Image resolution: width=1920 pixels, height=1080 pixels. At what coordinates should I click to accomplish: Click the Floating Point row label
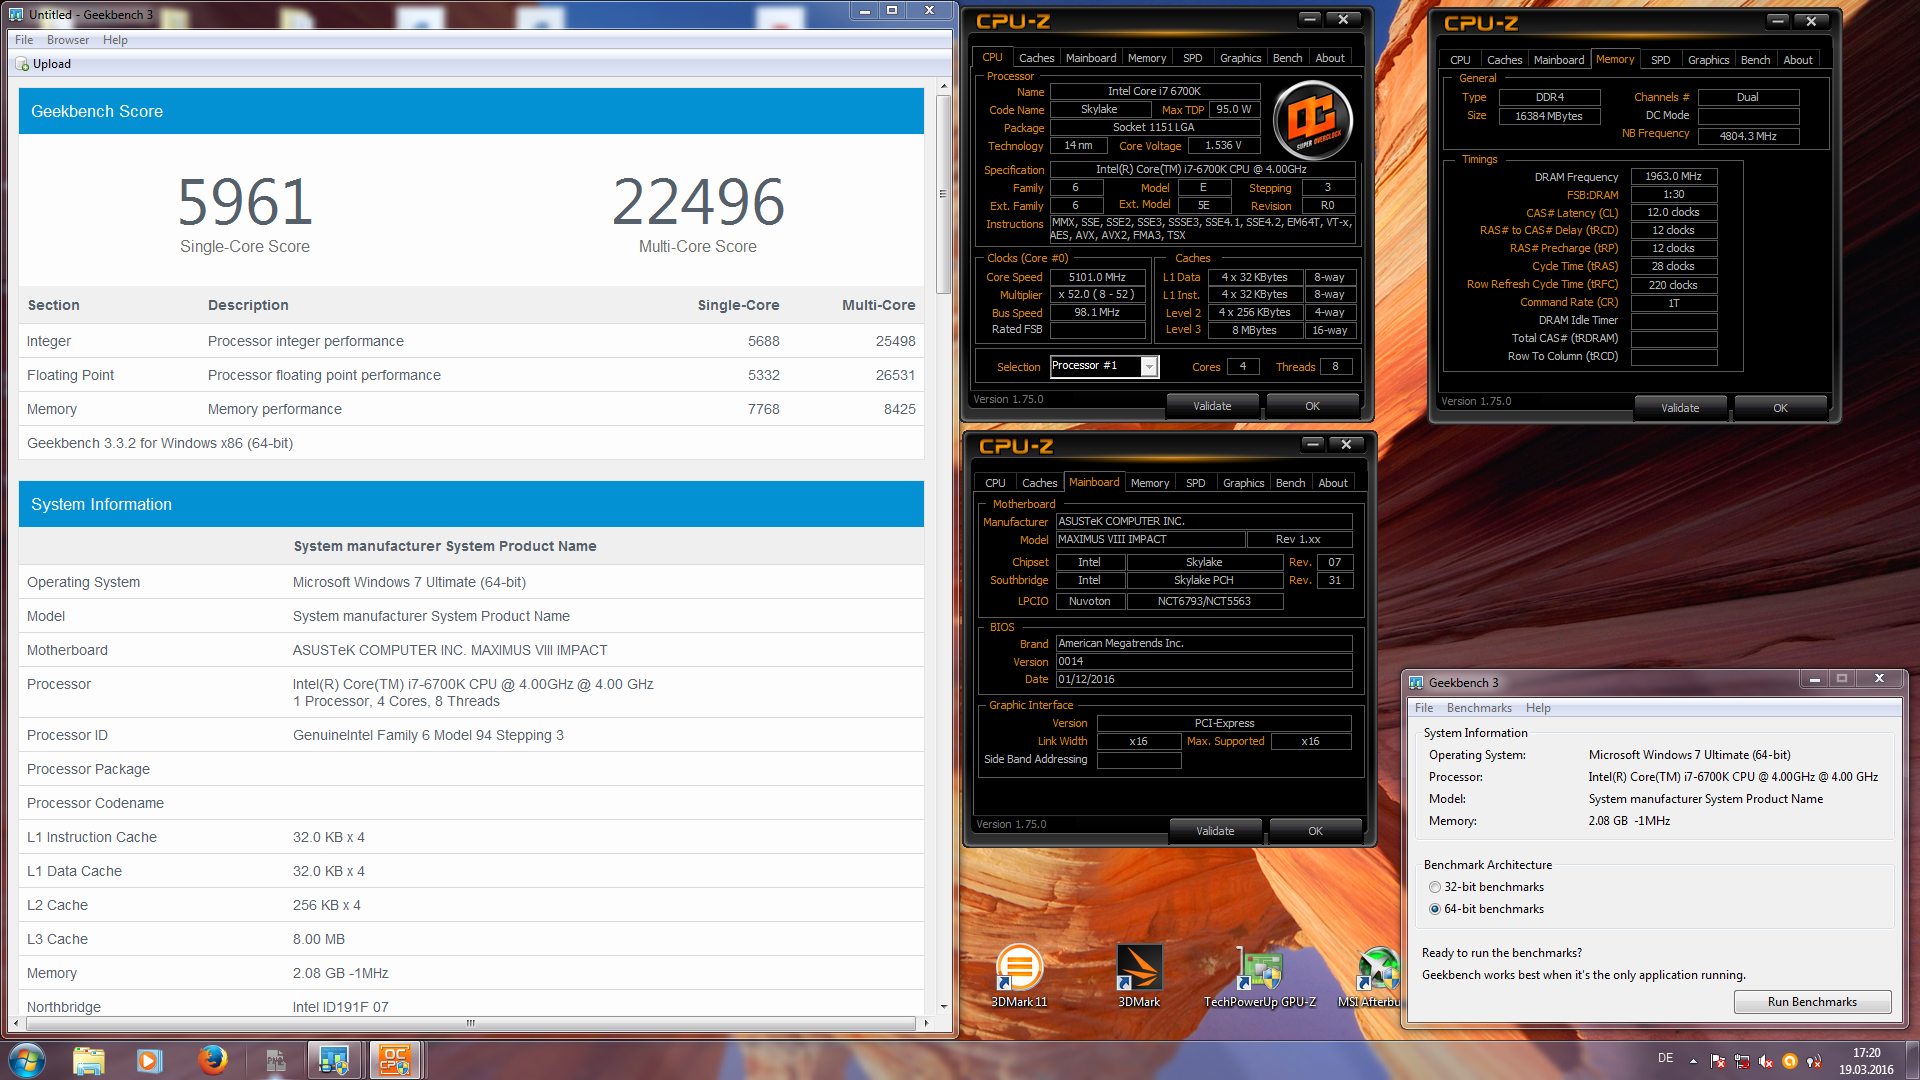click(70, 375)
